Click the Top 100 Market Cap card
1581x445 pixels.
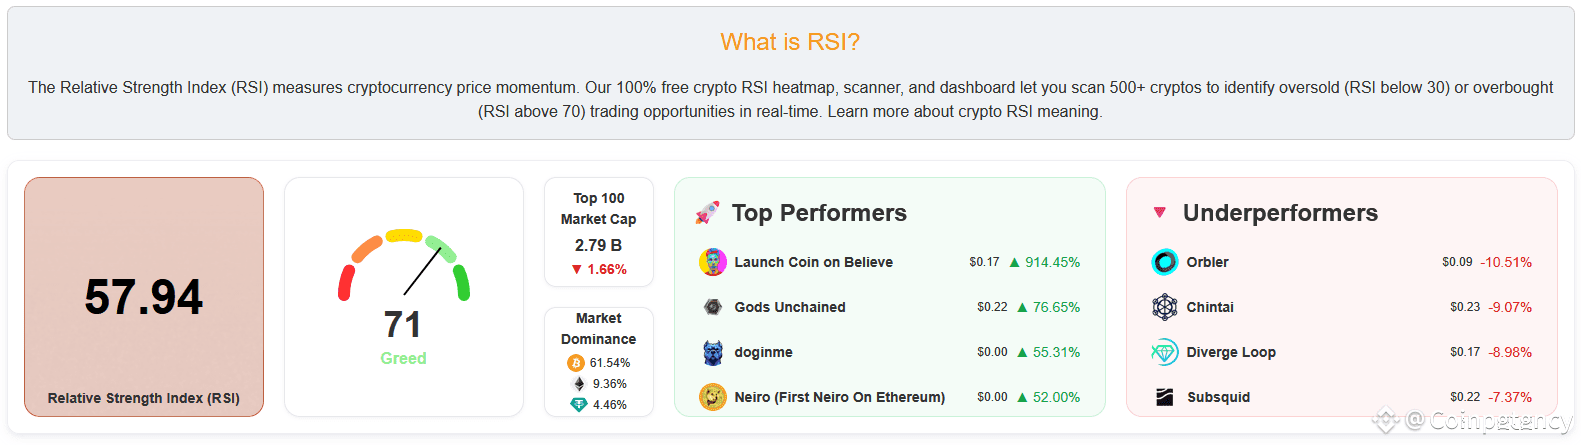click(598, 232)
